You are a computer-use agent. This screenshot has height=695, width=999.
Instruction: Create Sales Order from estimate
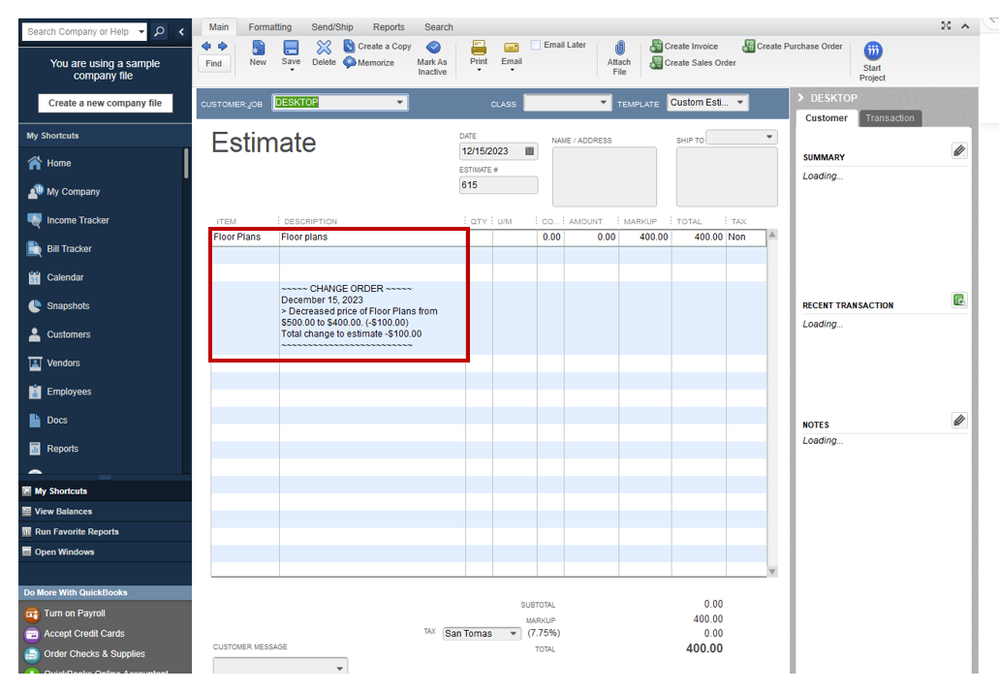(693, 62)
